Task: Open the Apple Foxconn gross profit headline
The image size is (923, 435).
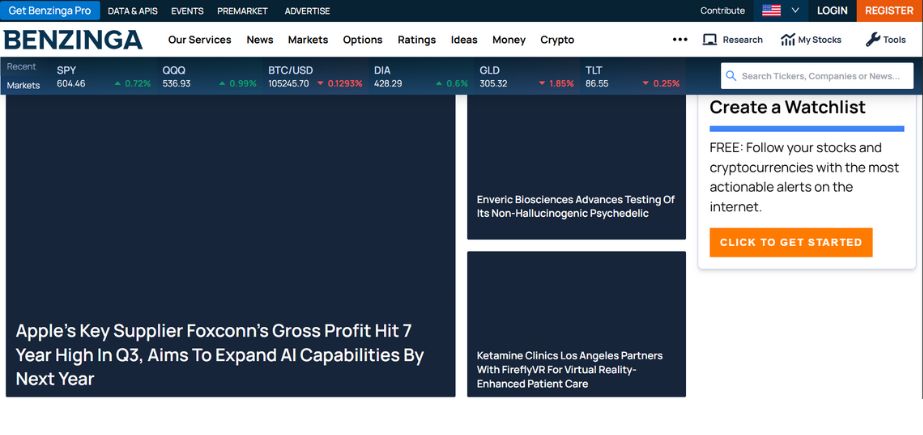Action: [220, 355]
